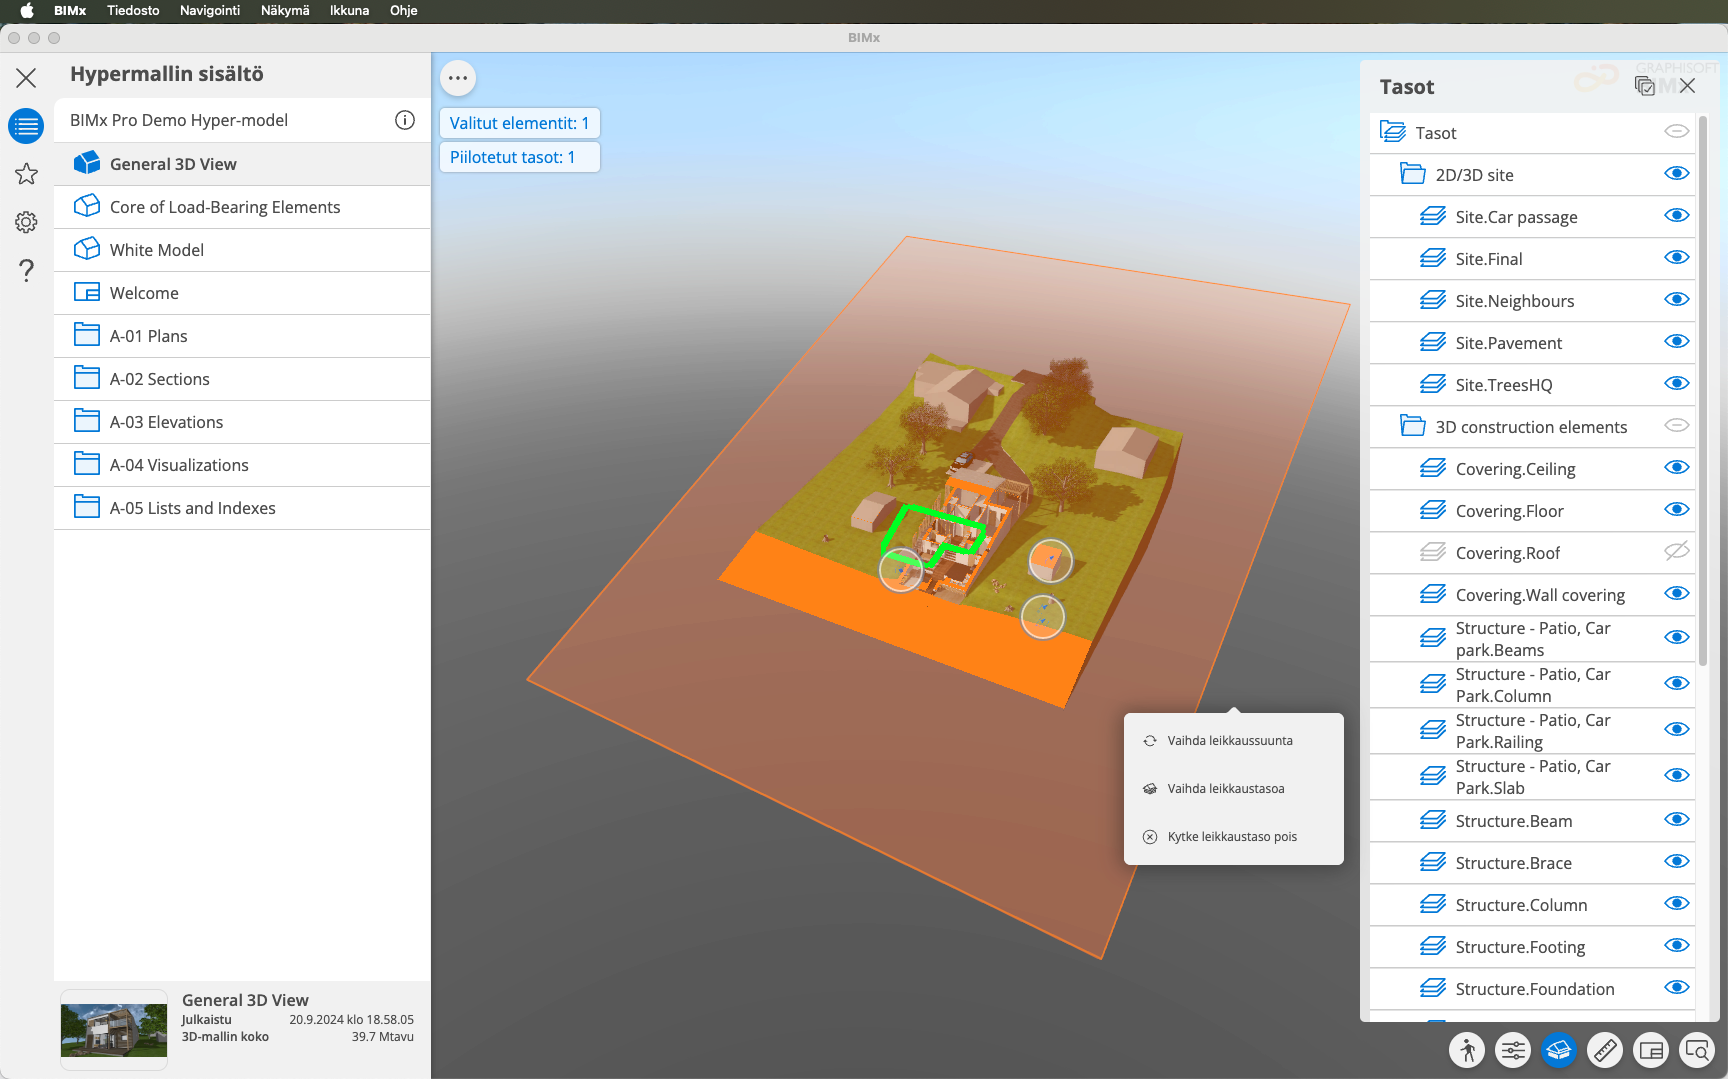Screen dimensions: 1728x1079
Task: Open settings gear in left sidebar
Action: 26,222
